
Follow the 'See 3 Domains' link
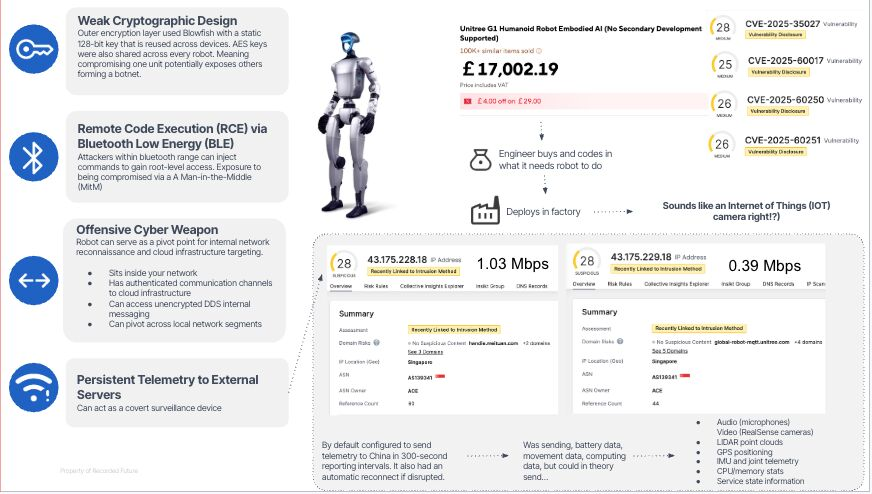pyautogui.click(x=425, y=352)
